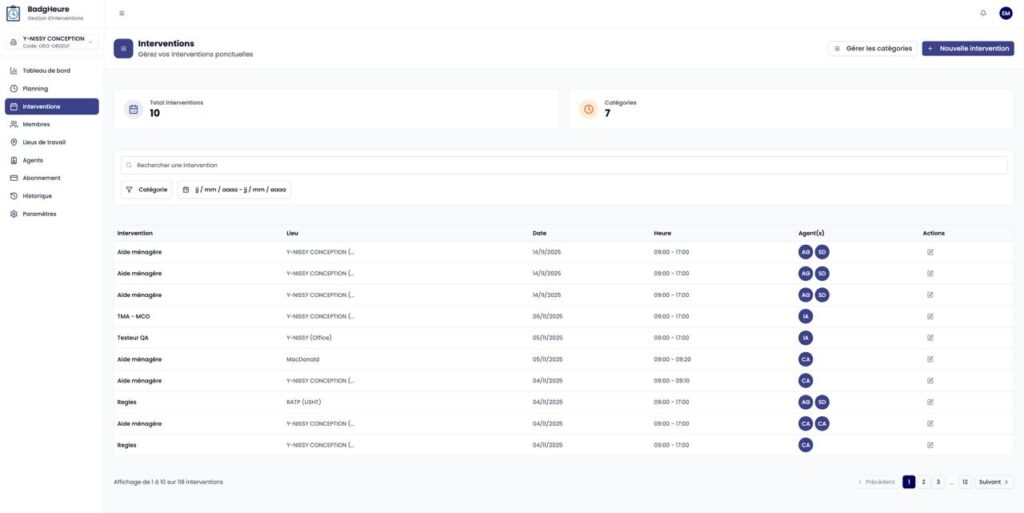Click the Nouvelle intervention button
Viewport: 1024px width, 513px height.
tap(968, 48)
